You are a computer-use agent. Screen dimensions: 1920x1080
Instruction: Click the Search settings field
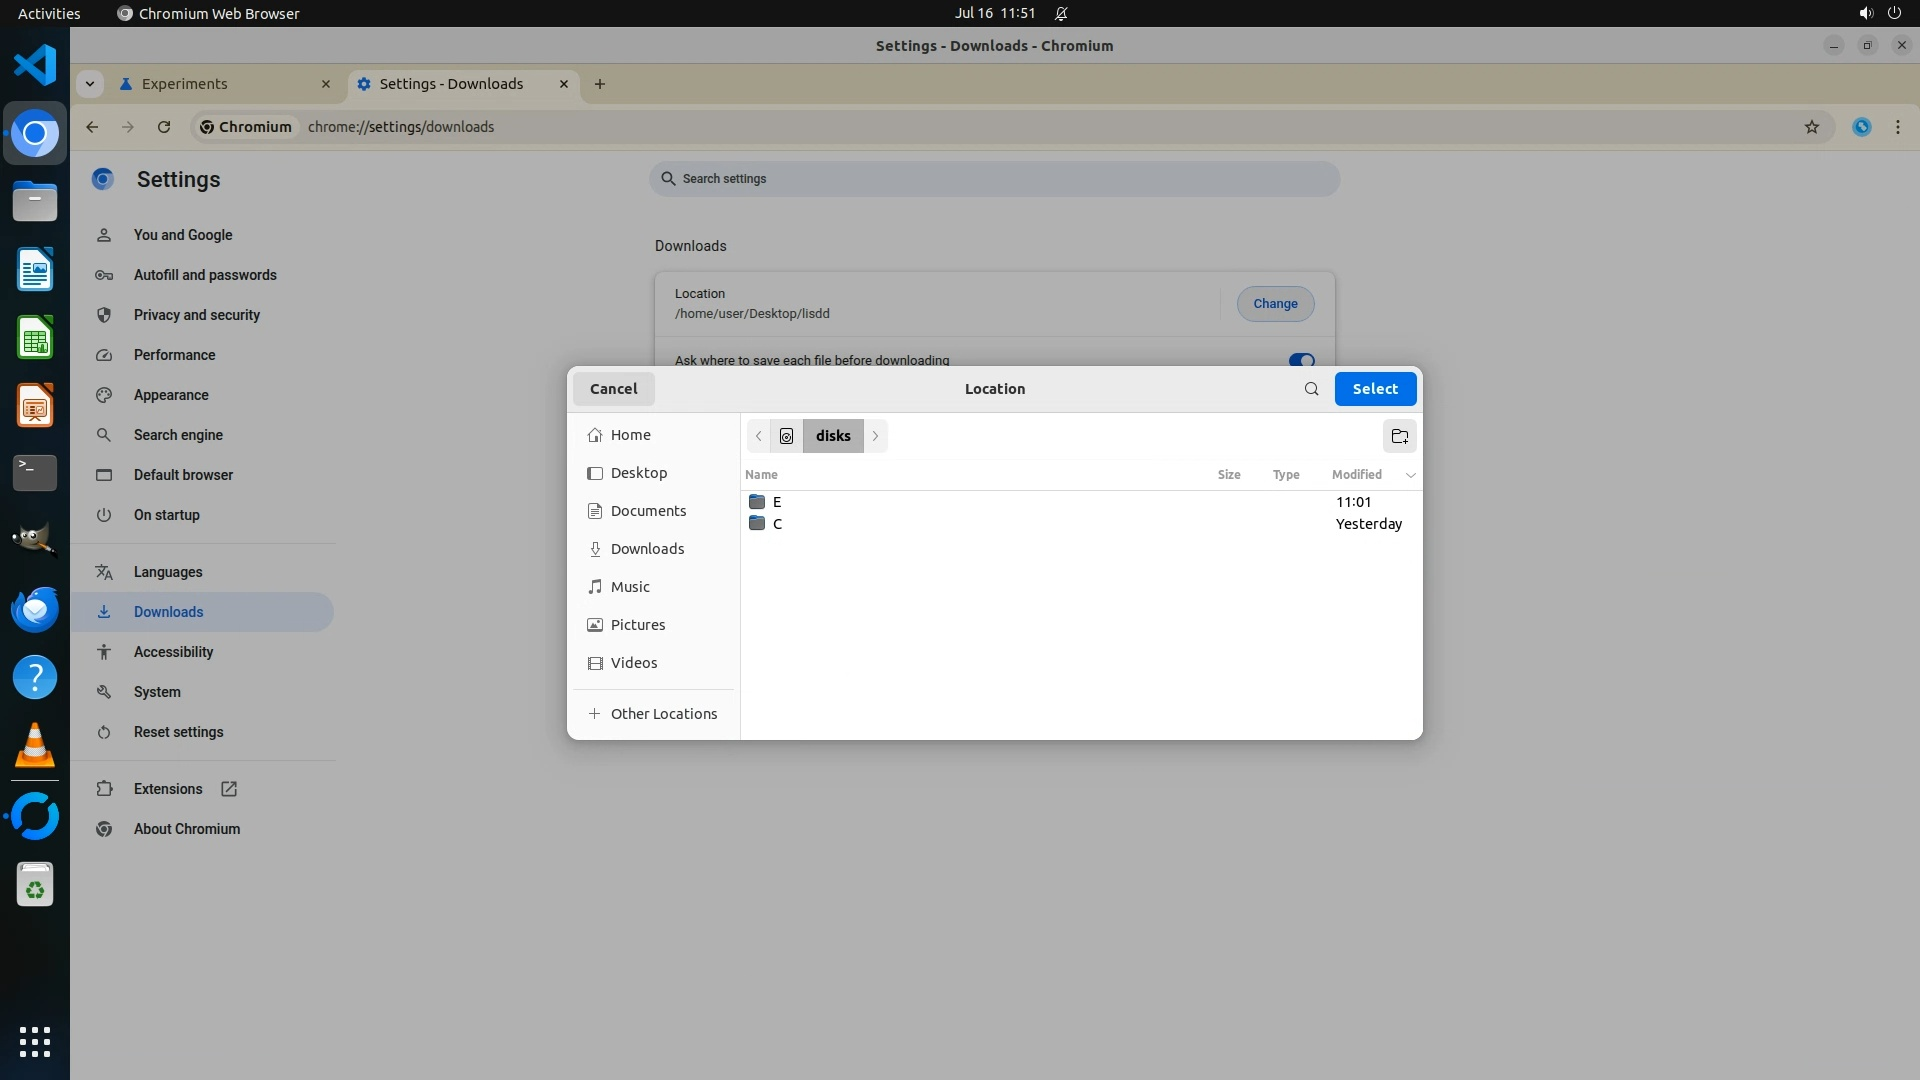tap(994, 179)
